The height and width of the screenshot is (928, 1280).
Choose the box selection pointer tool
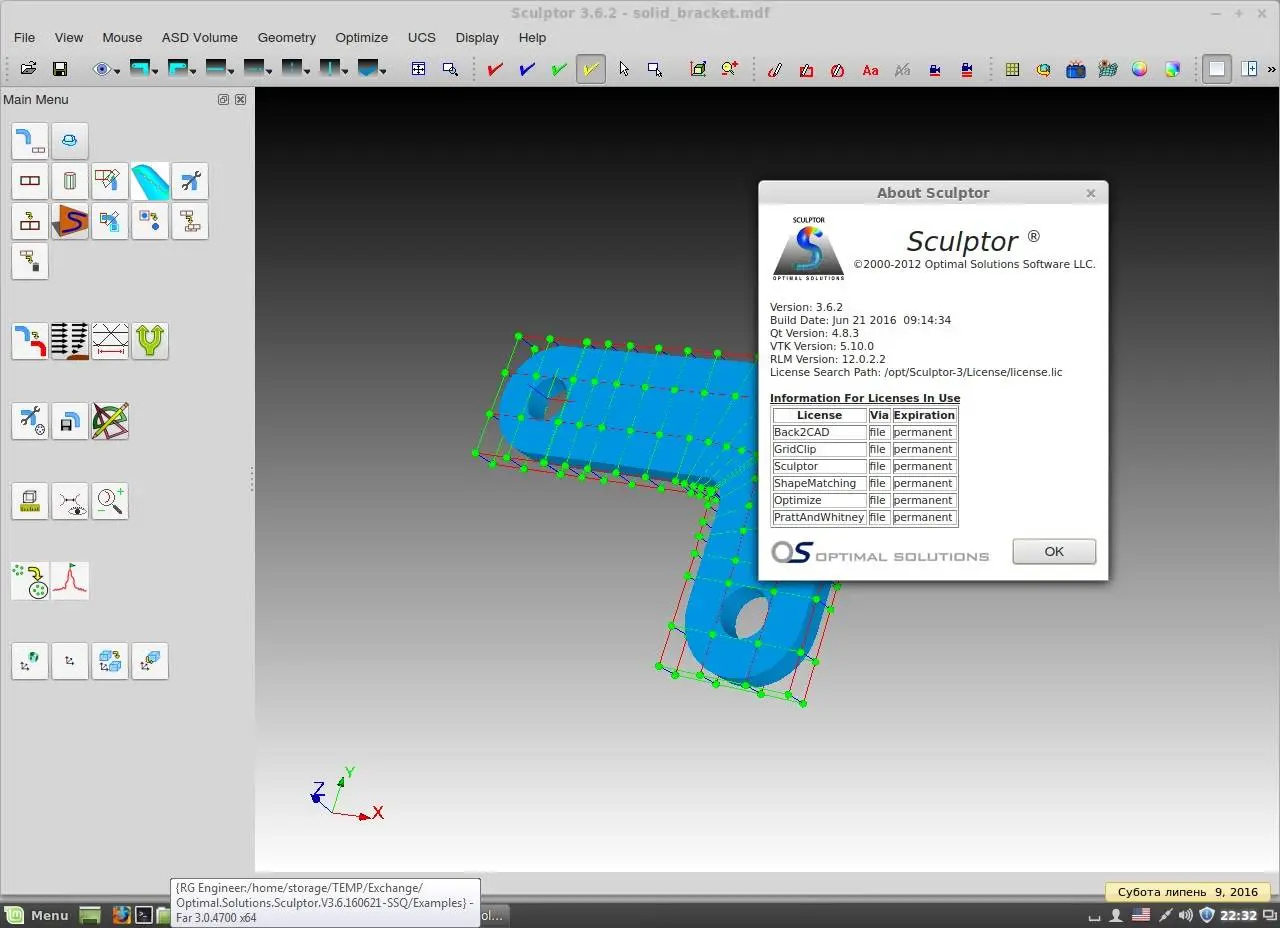tap(655, 69)
